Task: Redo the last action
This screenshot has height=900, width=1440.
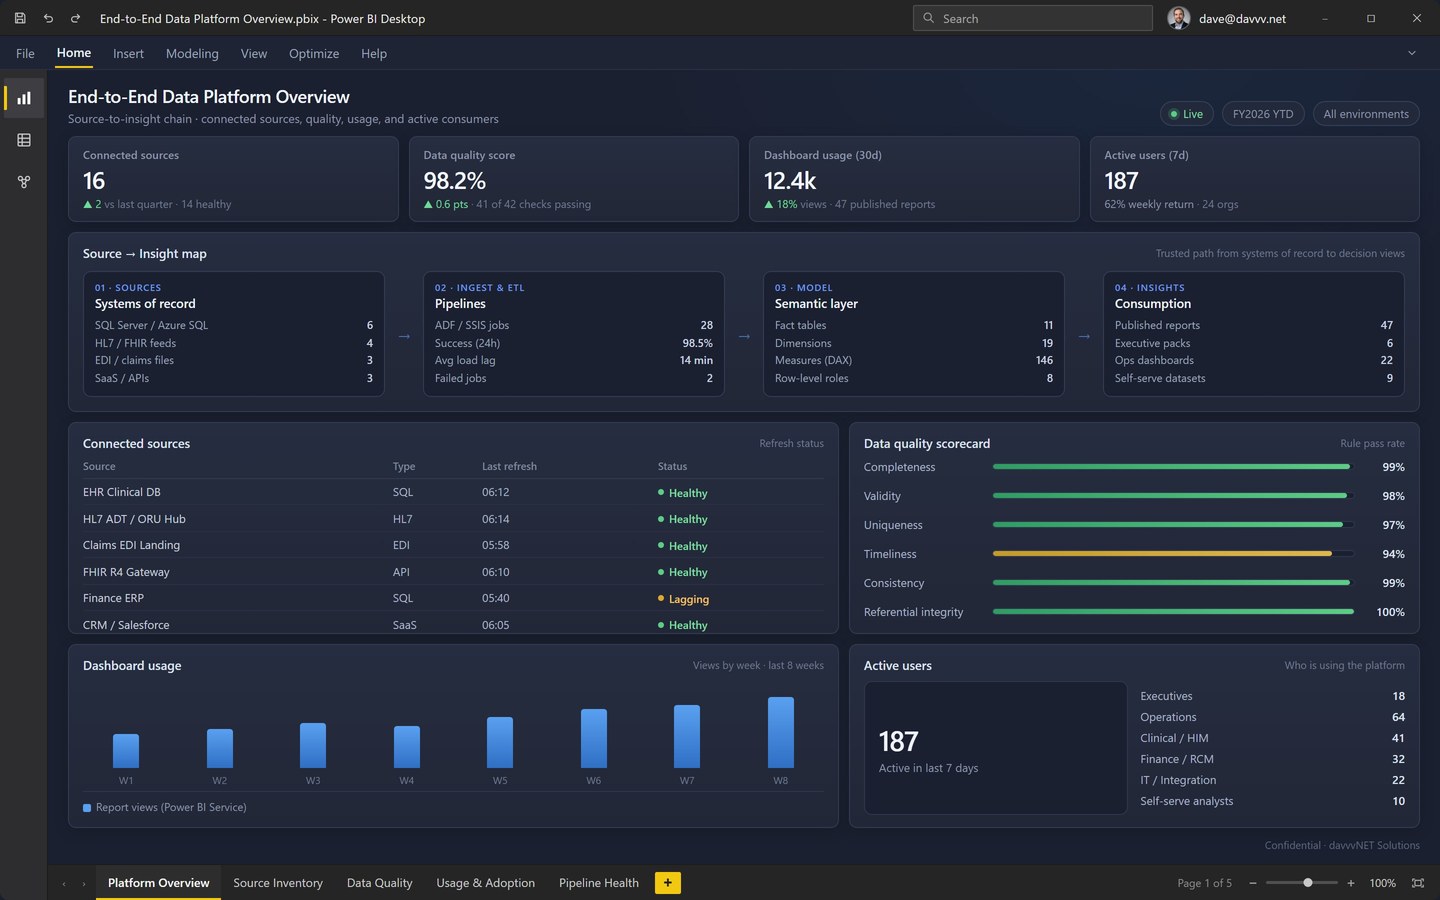Action: [x=75, y=18]
